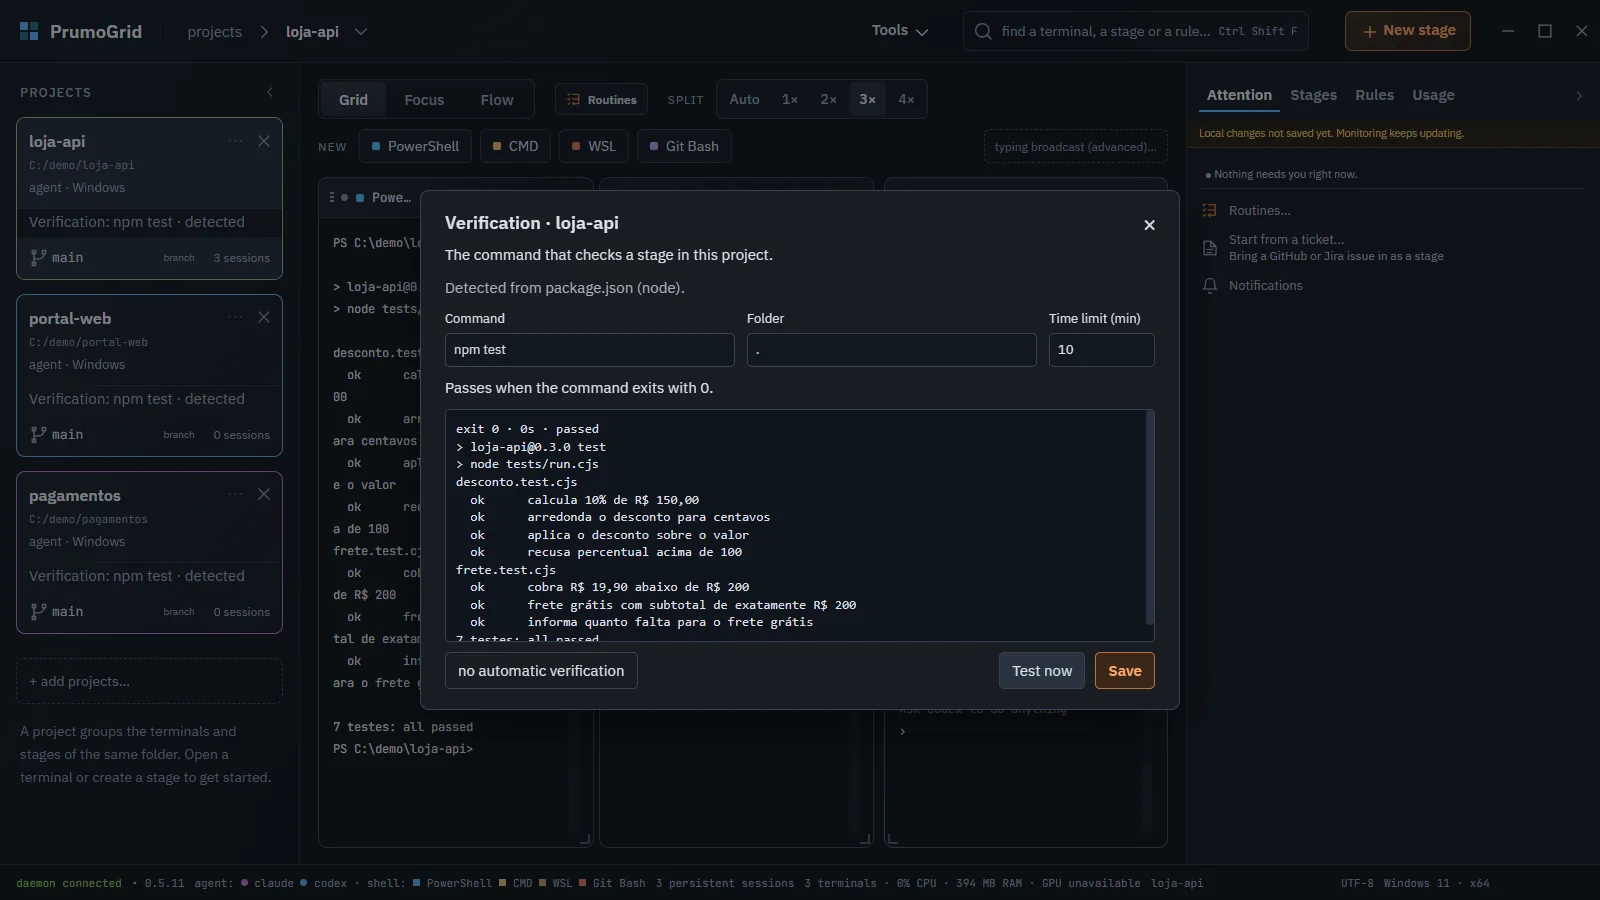Remove the portal-web project card
Image resolution: width=1600 pixels, height=900 pixels.
[x=264, y=318]
